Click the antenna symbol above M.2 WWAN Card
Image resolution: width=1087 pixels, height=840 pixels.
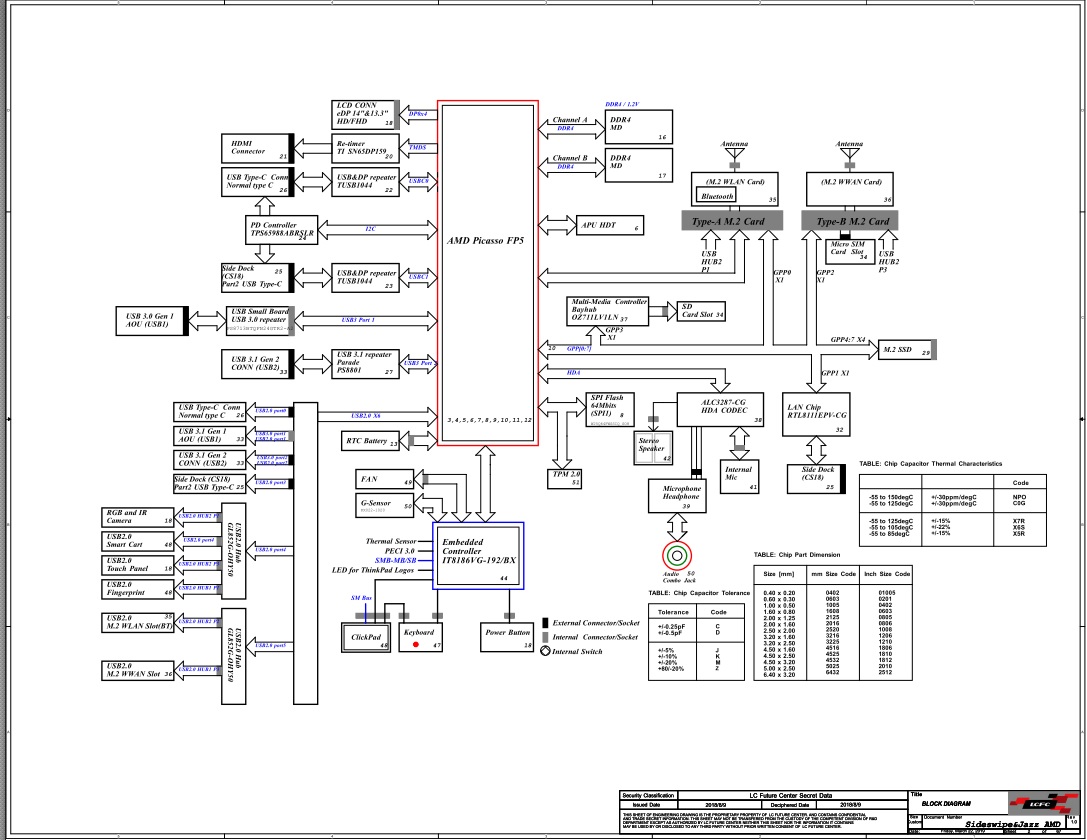(850, 156)
